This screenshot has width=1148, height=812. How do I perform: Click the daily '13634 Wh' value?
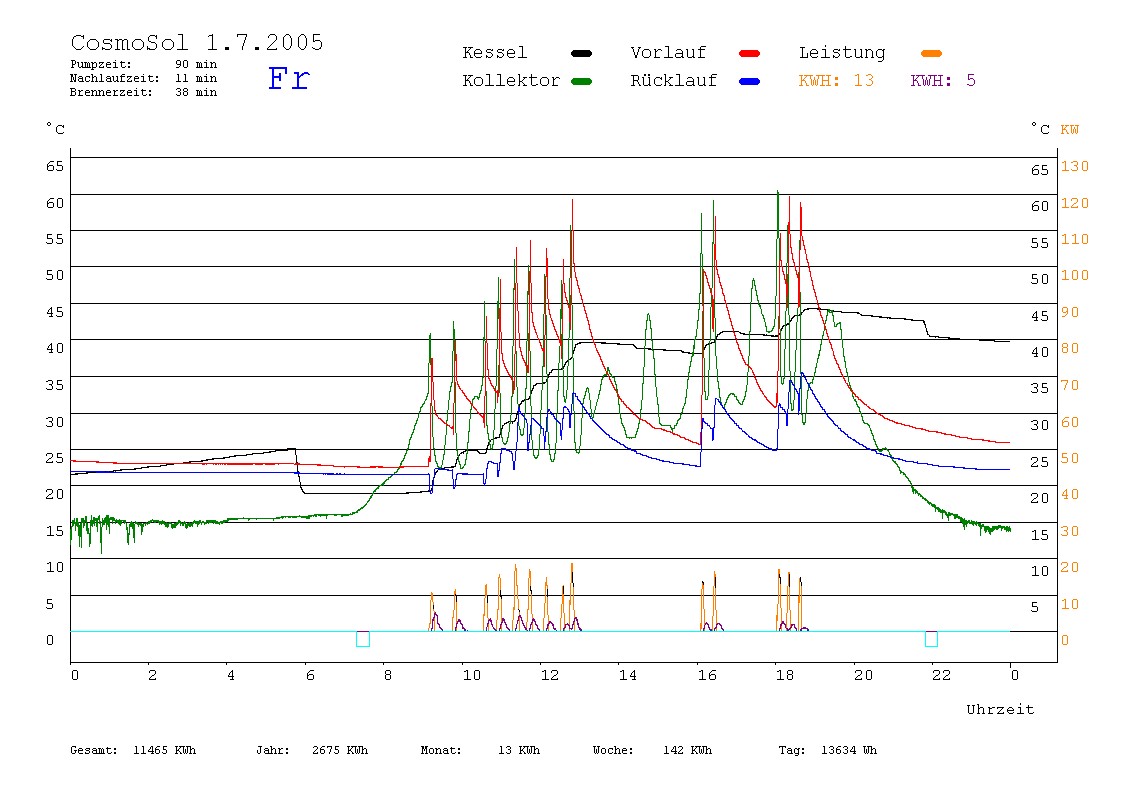pos(849,750)
